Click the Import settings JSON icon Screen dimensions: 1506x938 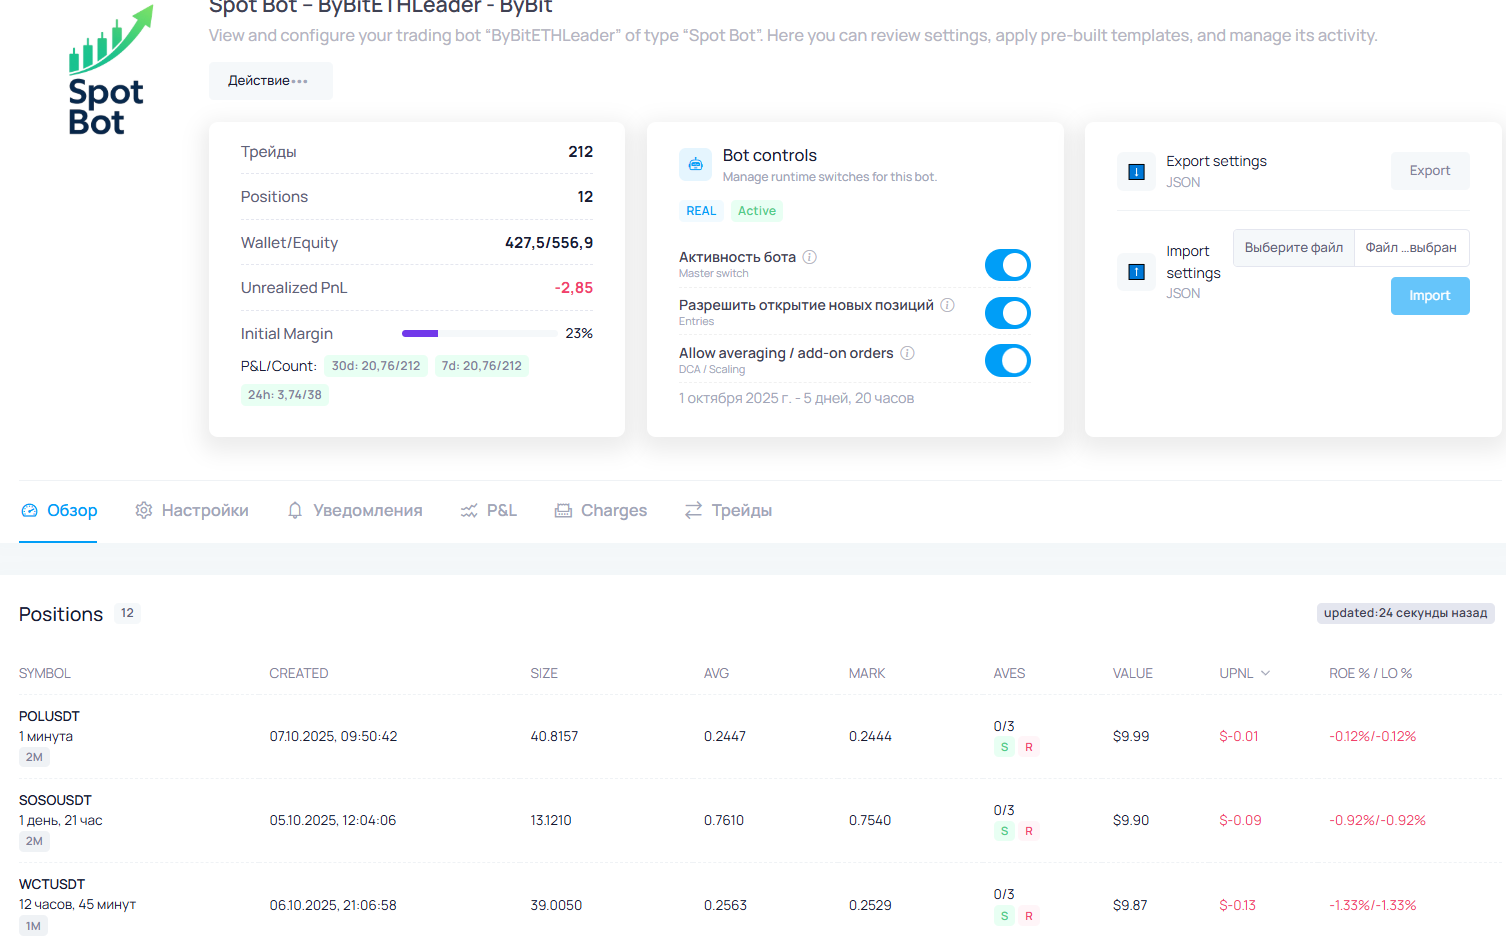point(1136,272)
